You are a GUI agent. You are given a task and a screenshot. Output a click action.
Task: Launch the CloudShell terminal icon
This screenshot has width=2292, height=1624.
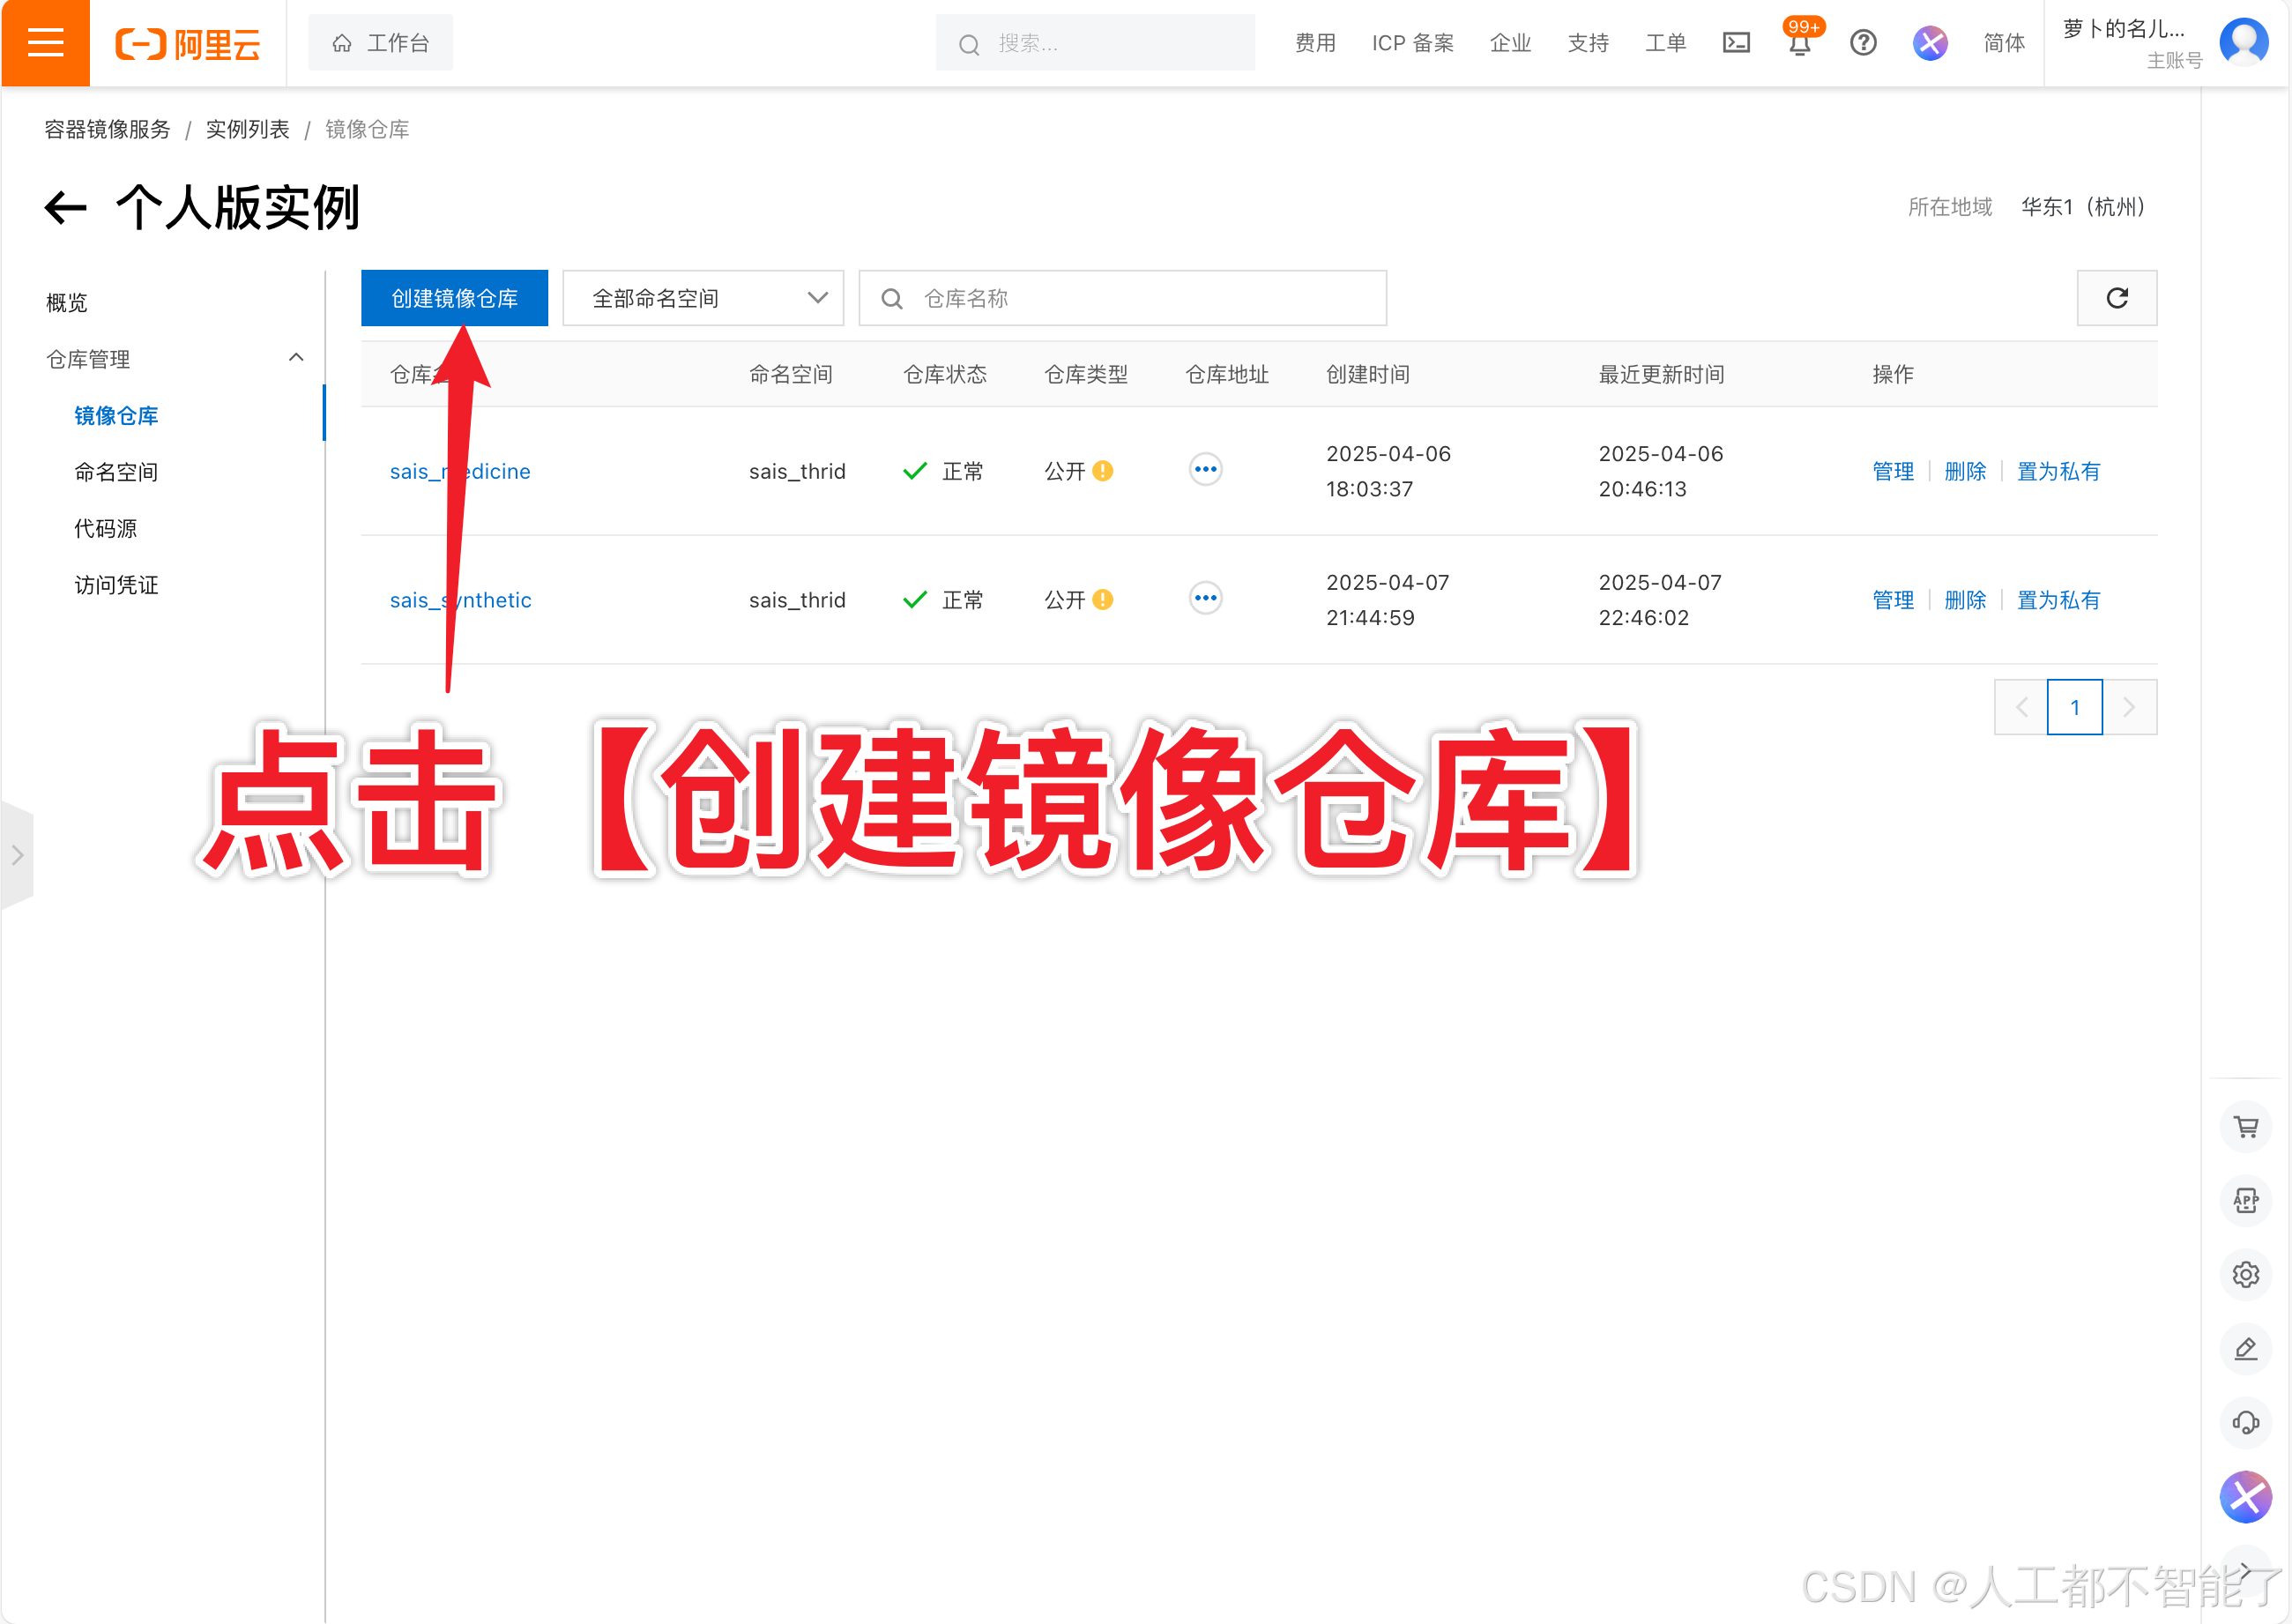(1736, 42)
